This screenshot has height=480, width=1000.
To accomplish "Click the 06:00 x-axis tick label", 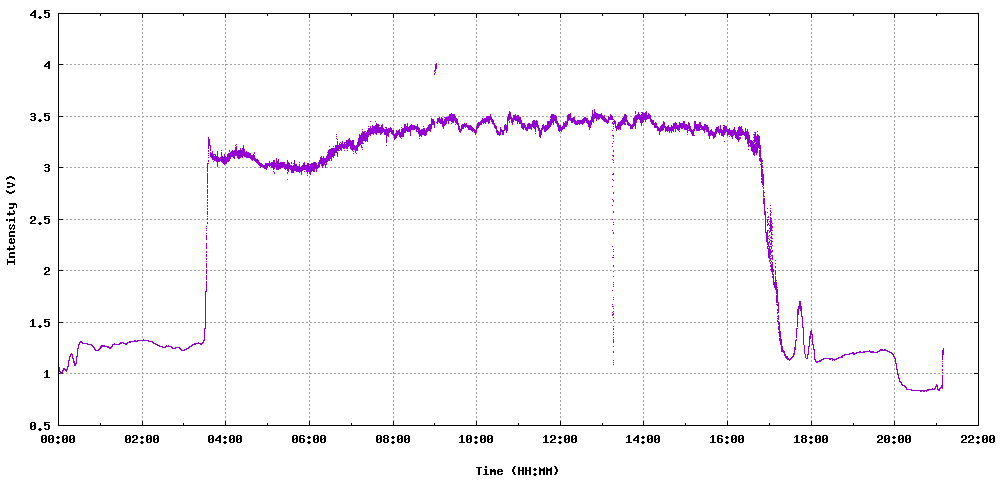I will click(309, 439).
